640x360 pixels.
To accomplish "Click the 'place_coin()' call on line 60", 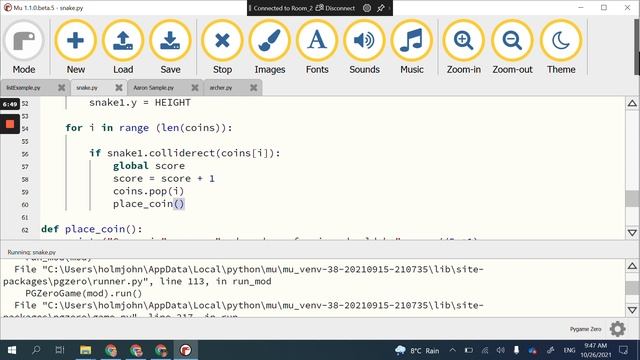I will 149,204.
